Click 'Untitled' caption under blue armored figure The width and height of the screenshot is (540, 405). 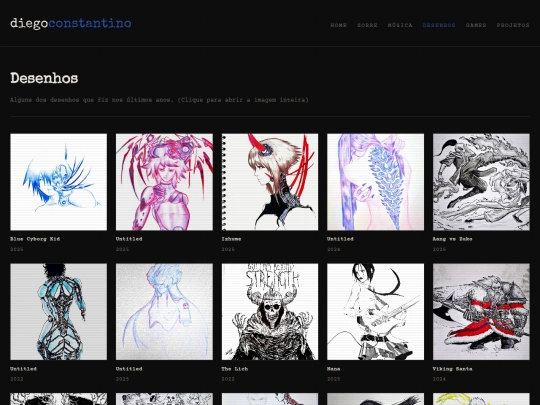(23, 369)
